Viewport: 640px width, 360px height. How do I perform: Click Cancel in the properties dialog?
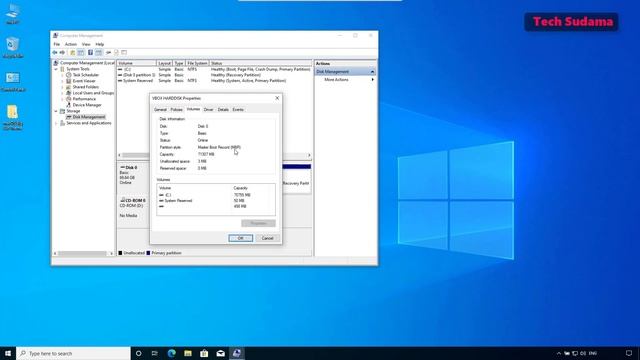tap(267, 238)
